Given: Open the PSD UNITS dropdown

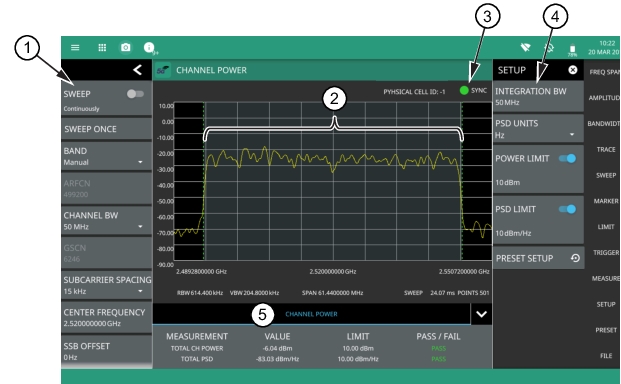Looking at the screenshot, I should point(538,129).
